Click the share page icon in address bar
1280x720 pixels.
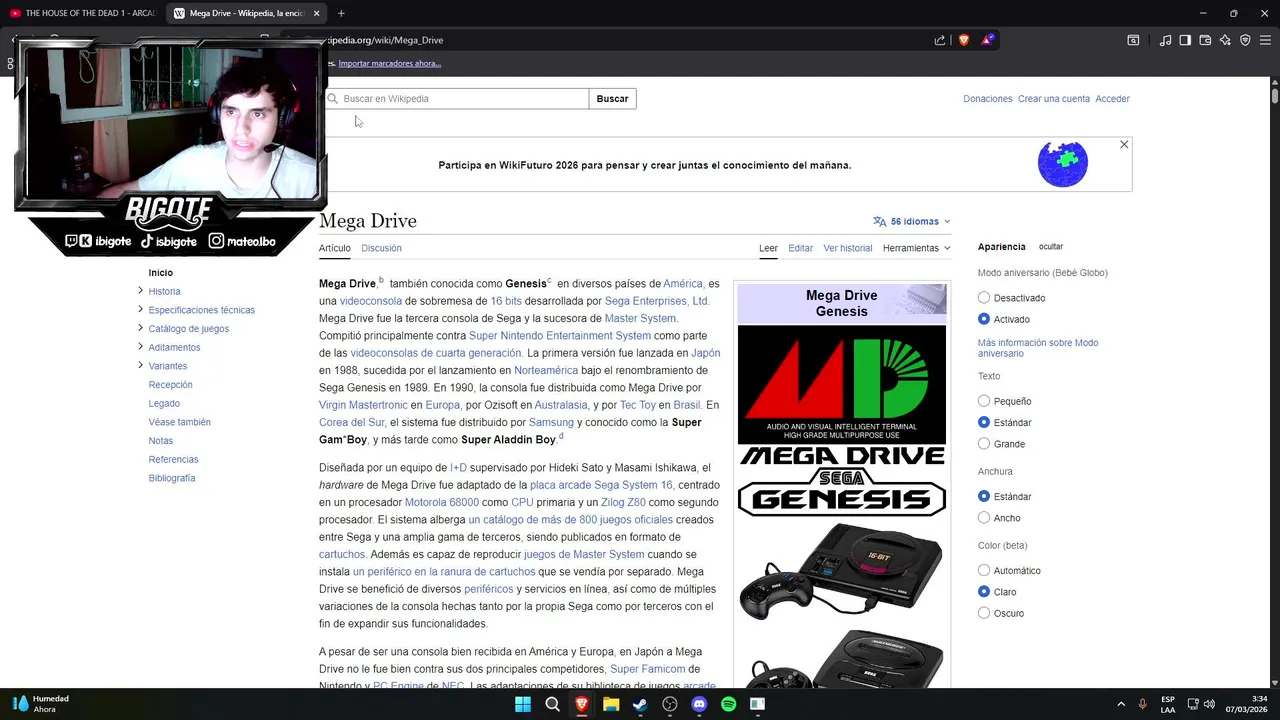[x=940, y=40]
